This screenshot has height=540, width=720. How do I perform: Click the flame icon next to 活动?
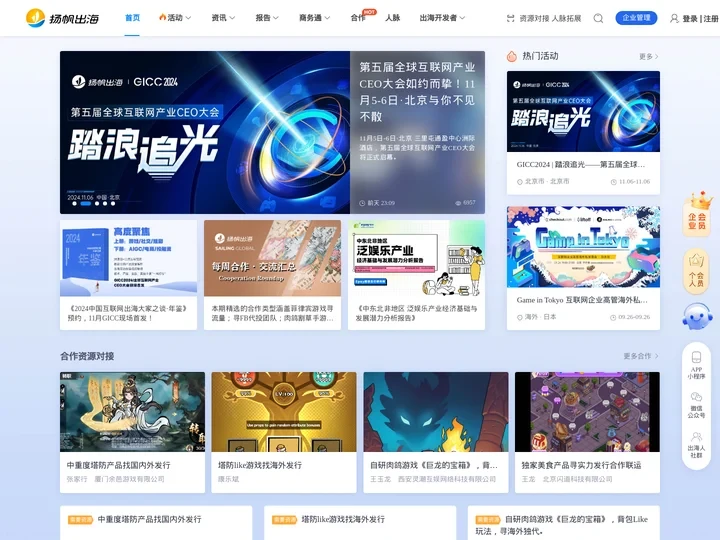point(162,17)
